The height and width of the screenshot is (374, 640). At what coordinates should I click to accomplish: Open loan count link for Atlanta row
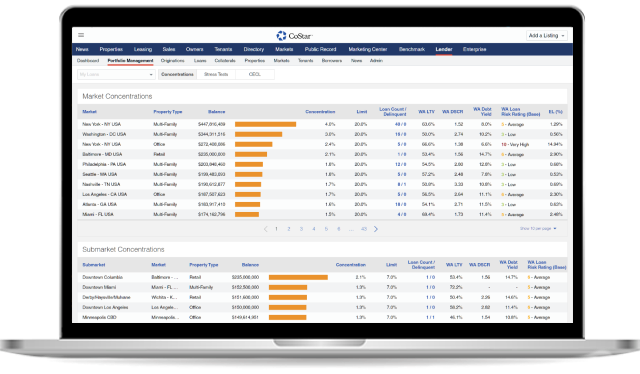(x=400, y=205)
